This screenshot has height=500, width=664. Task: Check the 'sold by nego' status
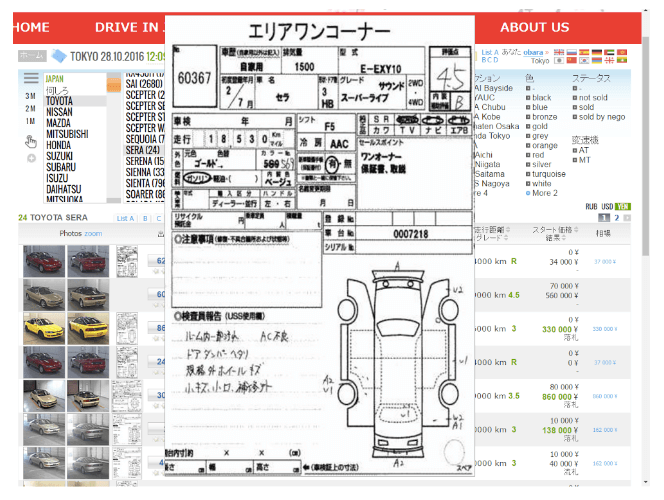575,117
